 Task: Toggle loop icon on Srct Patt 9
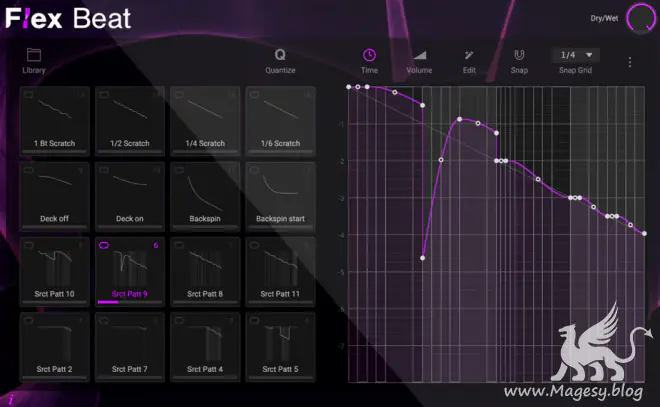tap(104, 245)
